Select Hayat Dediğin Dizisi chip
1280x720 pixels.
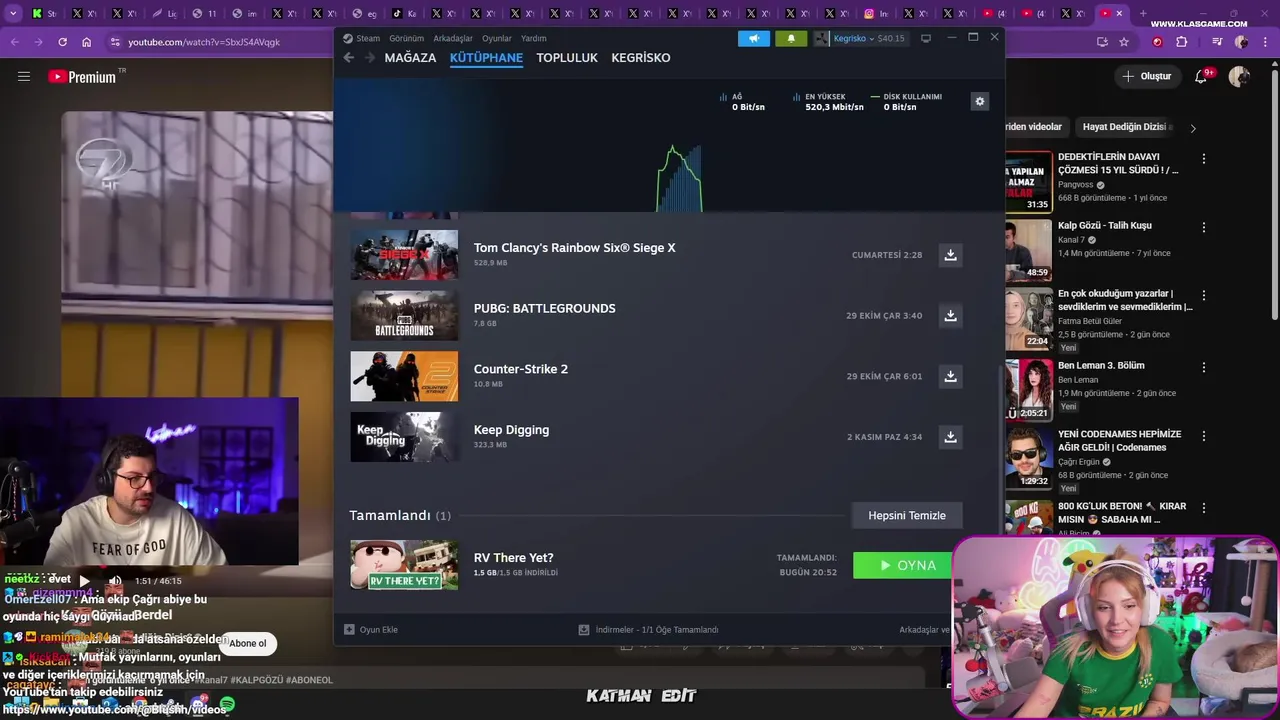[1127, 127]
